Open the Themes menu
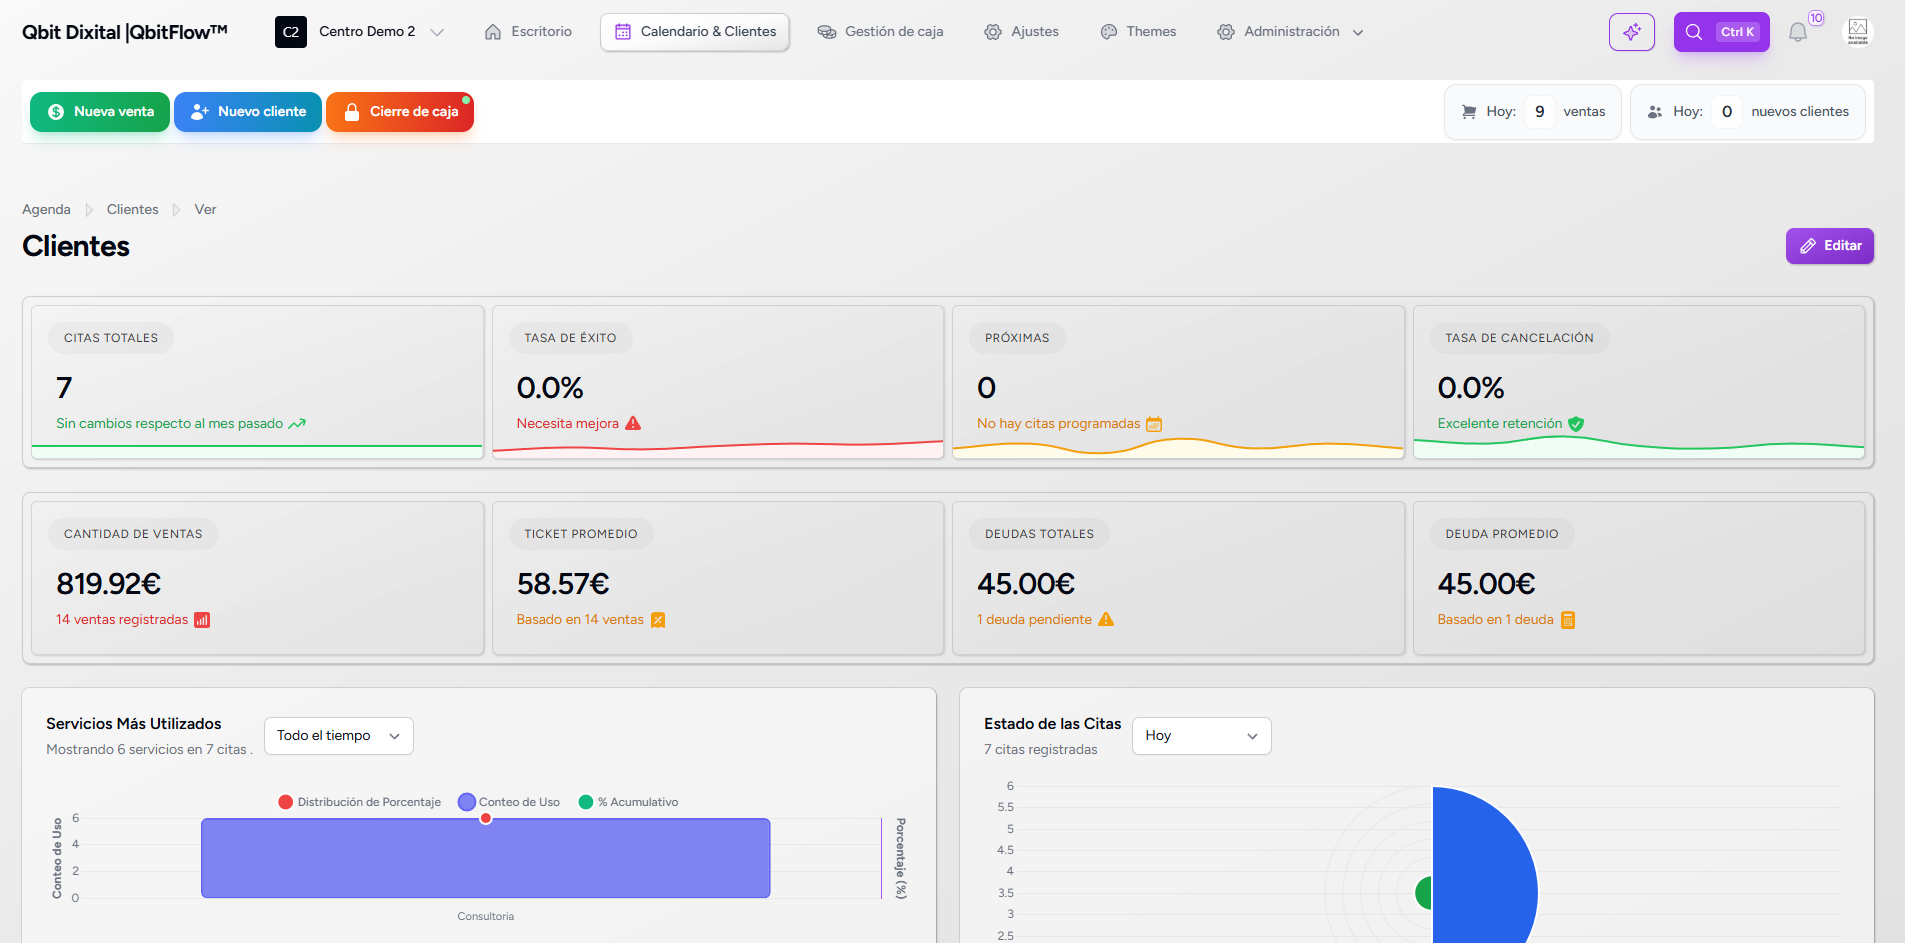 (1138, 32)
